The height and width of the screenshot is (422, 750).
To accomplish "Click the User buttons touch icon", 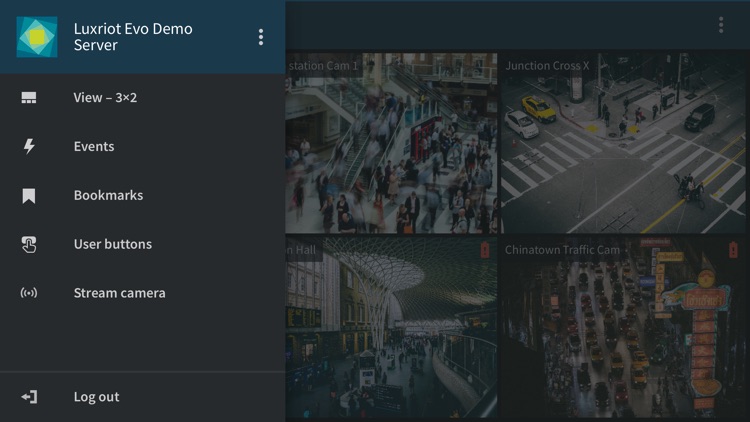I will [29, 244].
